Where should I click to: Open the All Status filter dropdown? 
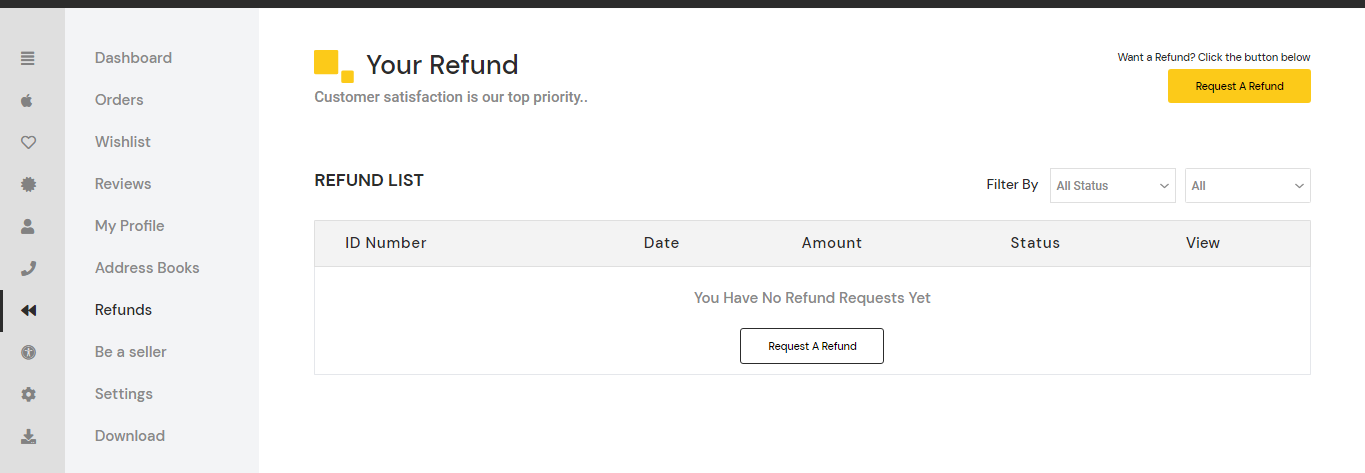(1113, 186)
